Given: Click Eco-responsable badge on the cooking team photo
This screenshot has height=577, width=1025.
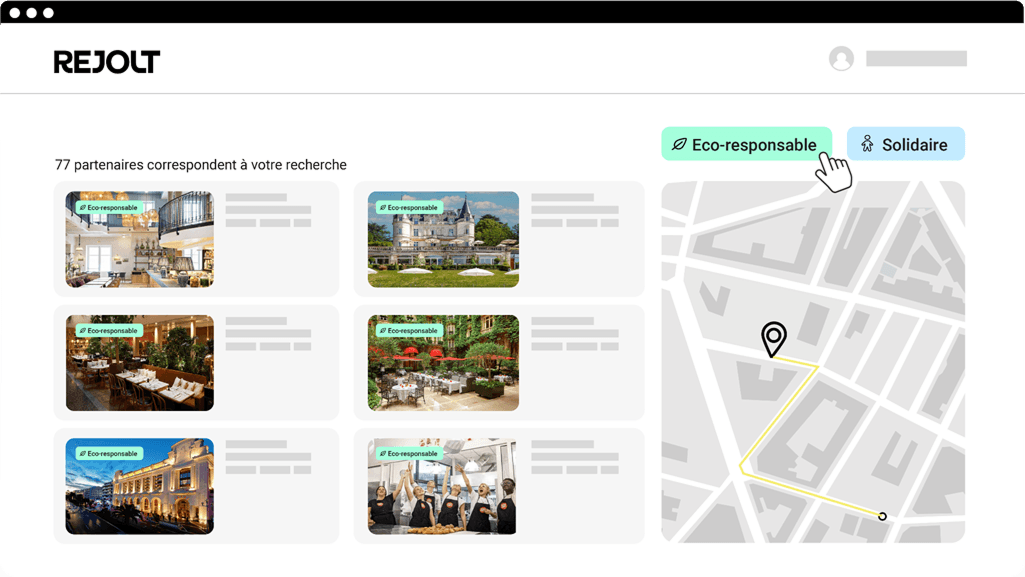Looking at the screenshot, I should pos(409,454).
